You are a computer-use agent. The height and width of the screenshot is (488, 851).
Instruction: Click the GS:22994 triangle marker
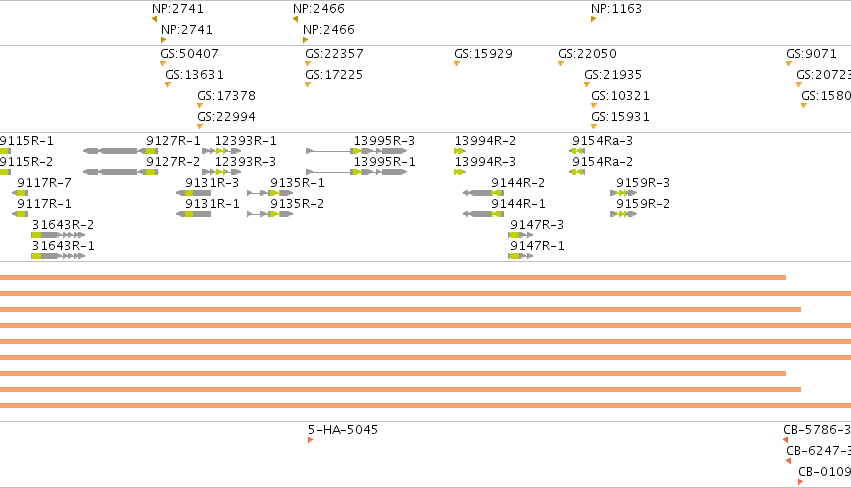(200, 127)
